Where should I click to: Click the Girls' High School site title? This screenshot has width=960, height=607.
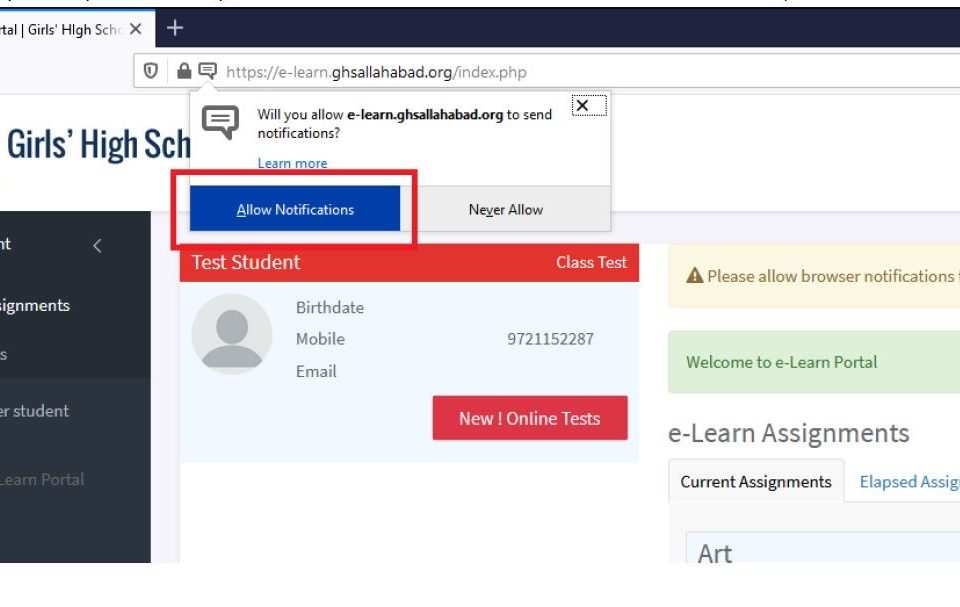[97, 146]
